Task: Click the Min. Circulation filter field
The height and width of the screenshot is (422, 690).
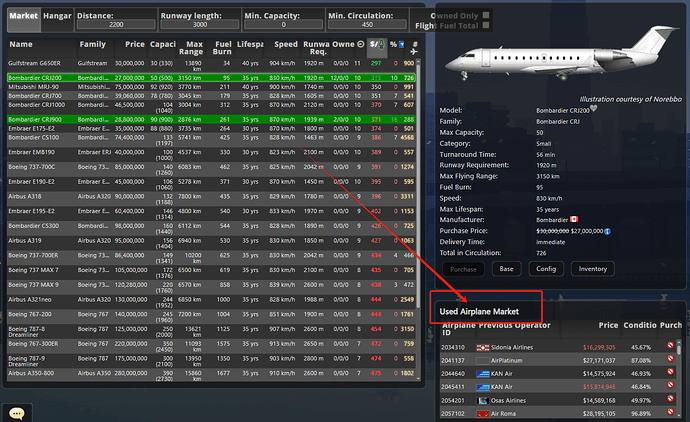Action: point(367,25)
